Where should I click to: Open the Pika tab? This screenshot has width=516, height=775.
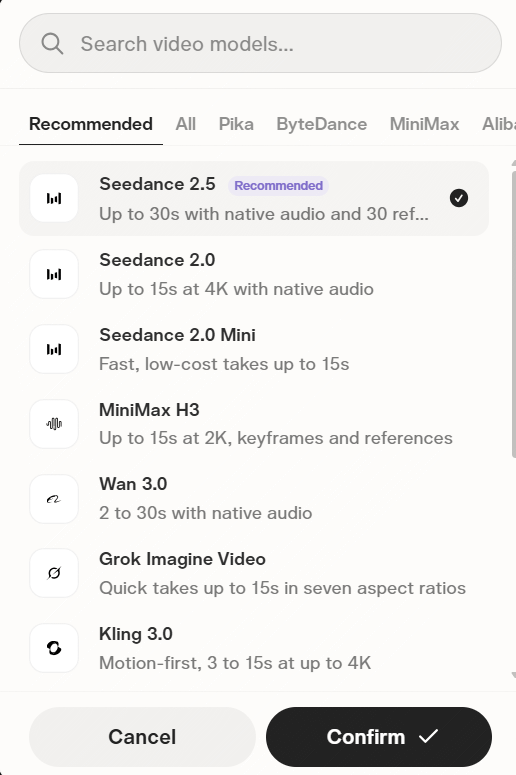pyautogui.click(x=236, y=124)
